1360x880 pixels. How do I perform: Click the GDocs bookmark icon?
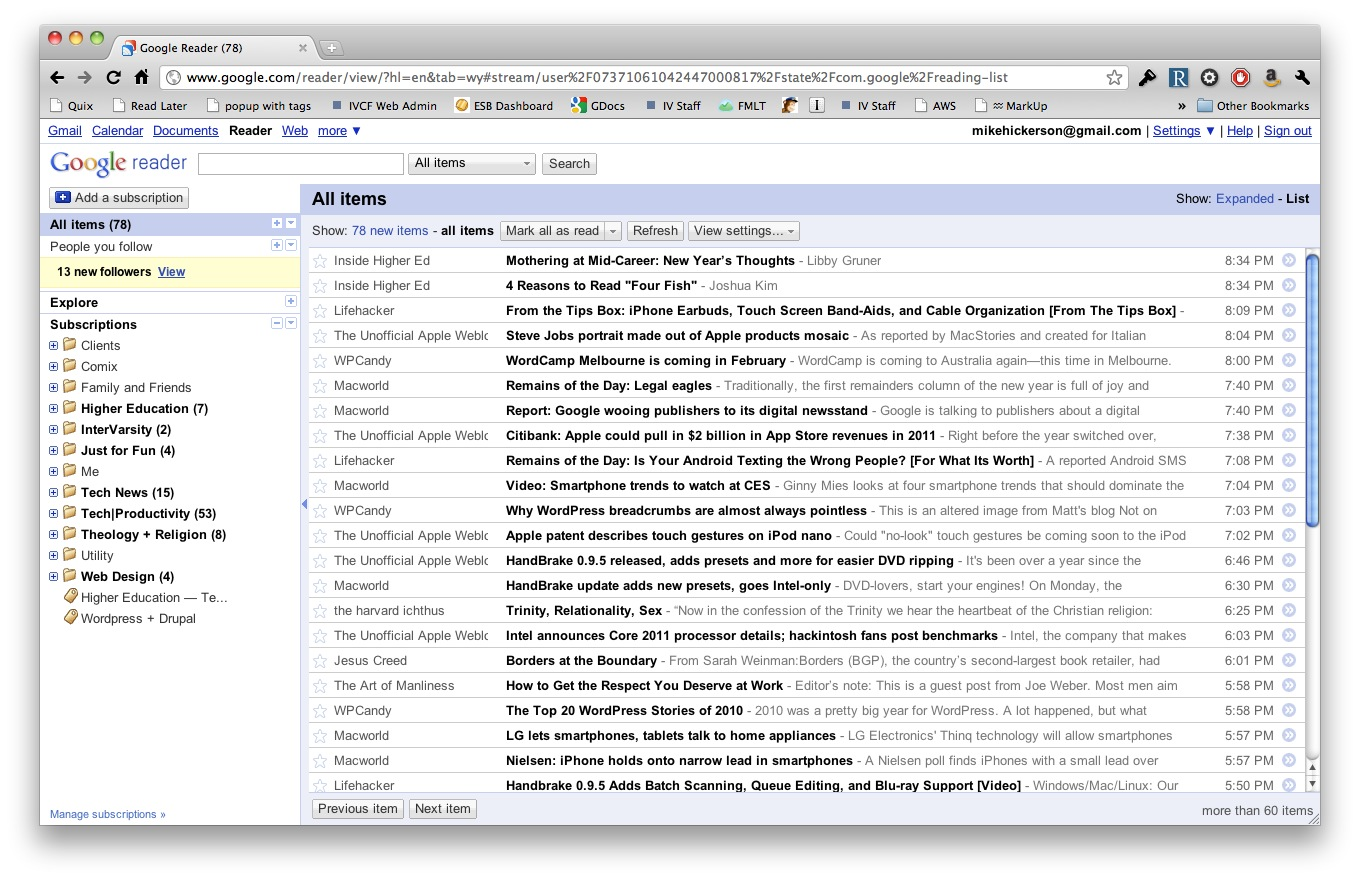(578, 105)
